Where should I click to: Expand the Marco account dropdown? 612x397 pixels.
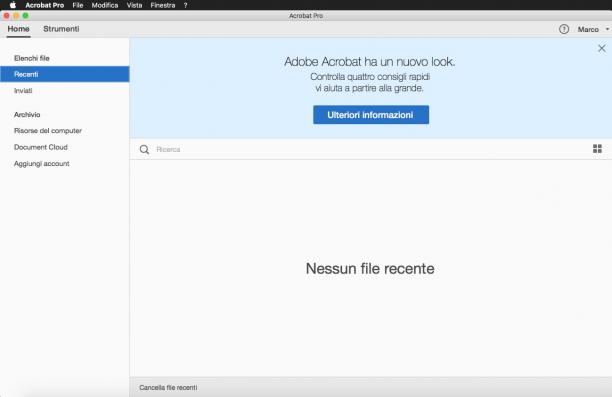(x=593, y=29)
